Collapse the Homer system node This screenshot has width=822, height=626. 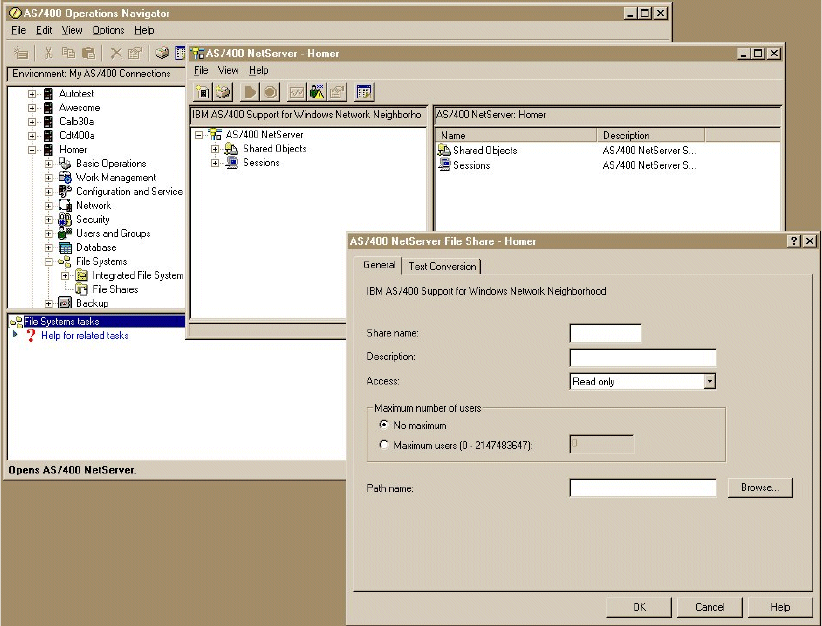pos(32,149)
